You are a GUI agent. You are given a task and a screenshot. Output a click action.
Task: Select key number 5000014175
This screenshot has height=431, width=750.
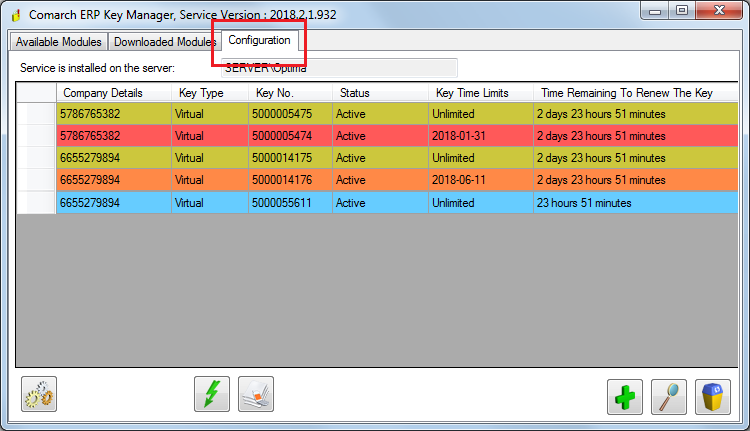coord(290,158)
